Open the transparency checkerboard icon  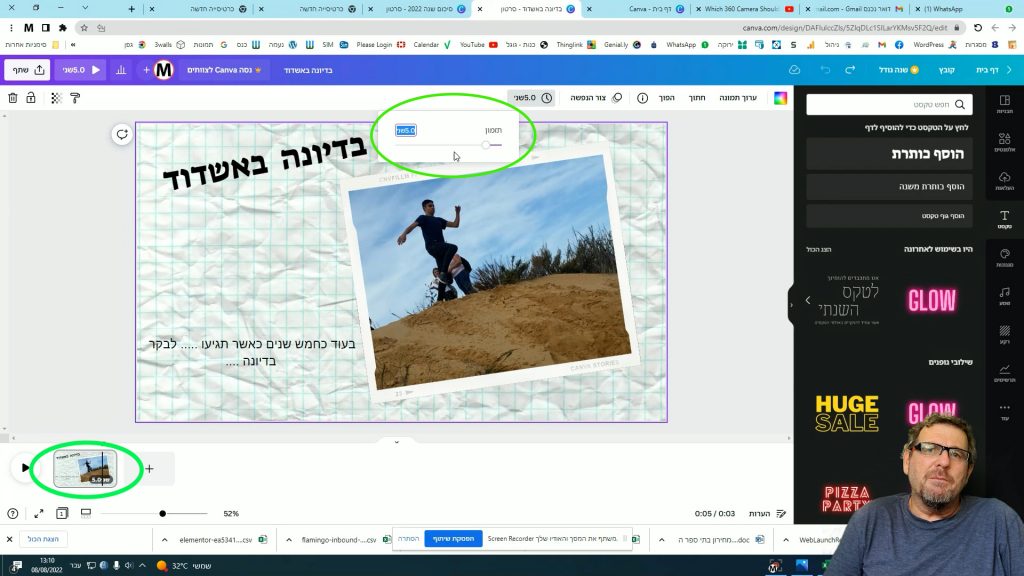tap(56, 98)
